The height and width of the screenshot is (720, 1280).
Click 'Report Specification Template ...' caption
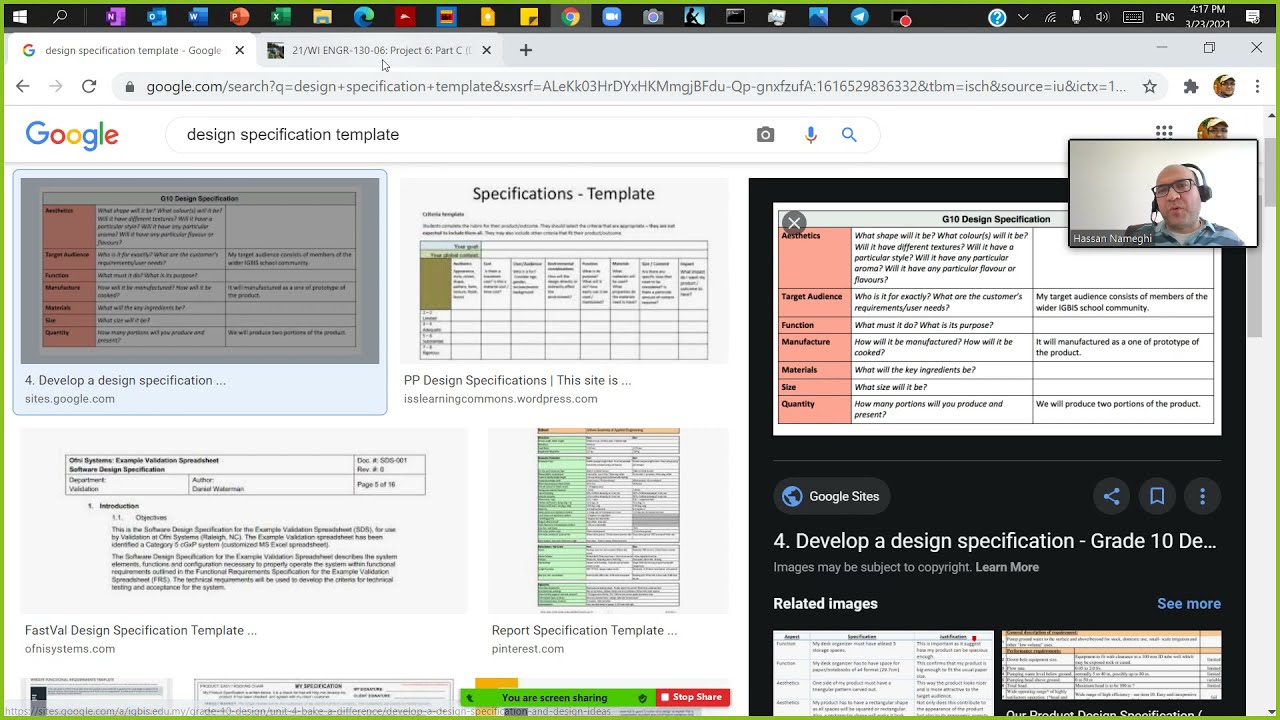[x=584, y=630]
